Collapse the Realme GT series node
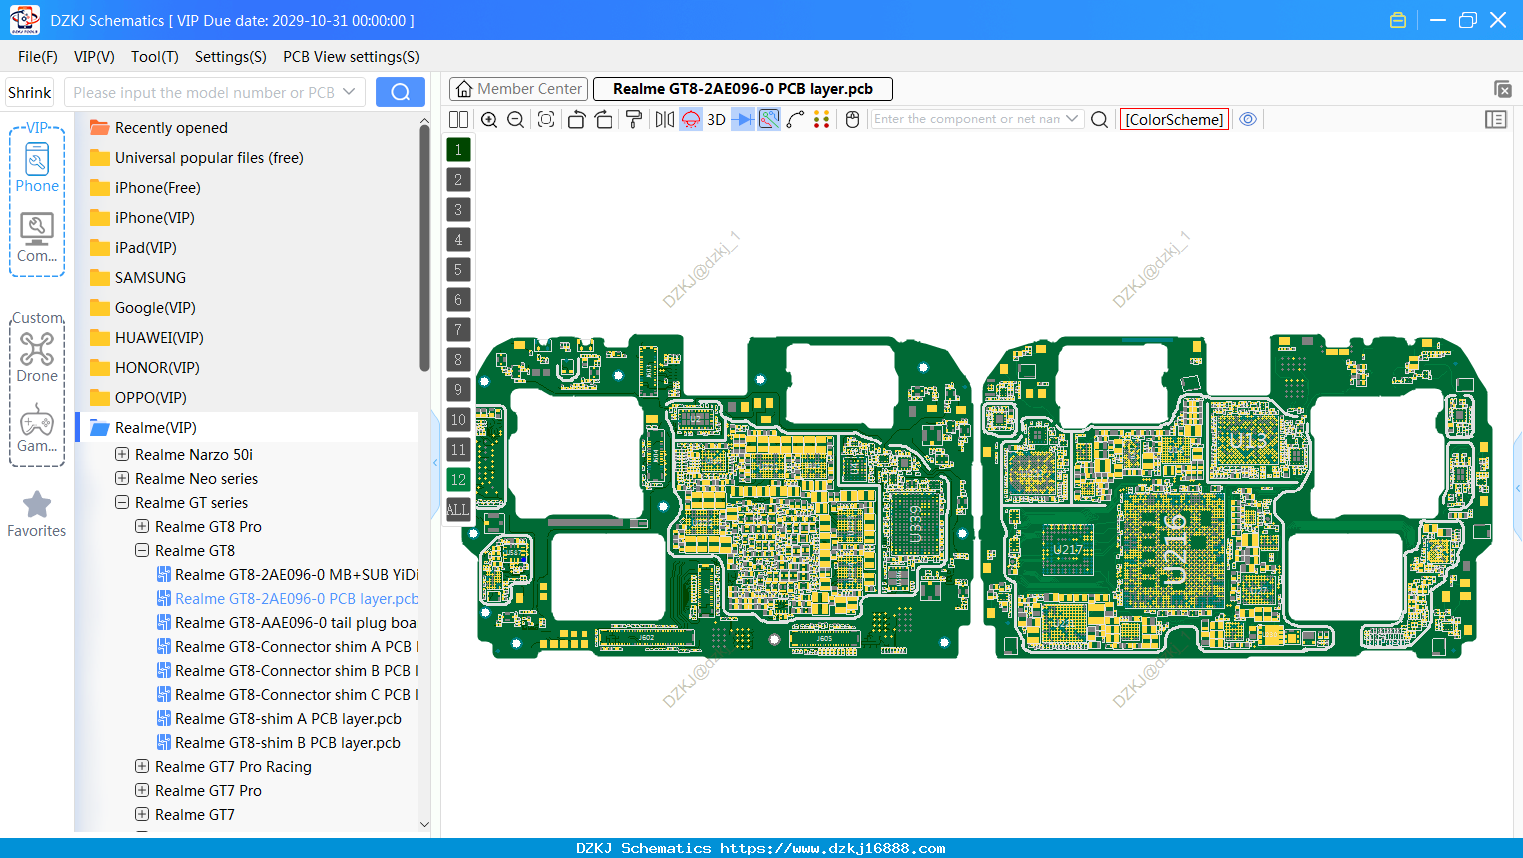Screen dimensions: 1523x858 coord(122,502)
